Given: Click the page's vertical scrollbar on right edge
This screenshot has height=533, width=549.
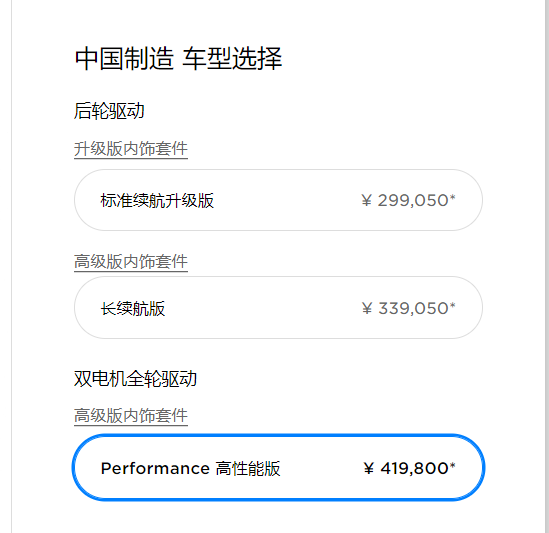Looking at the screenshot, I should pyautogui.click(x=547, y=266).
